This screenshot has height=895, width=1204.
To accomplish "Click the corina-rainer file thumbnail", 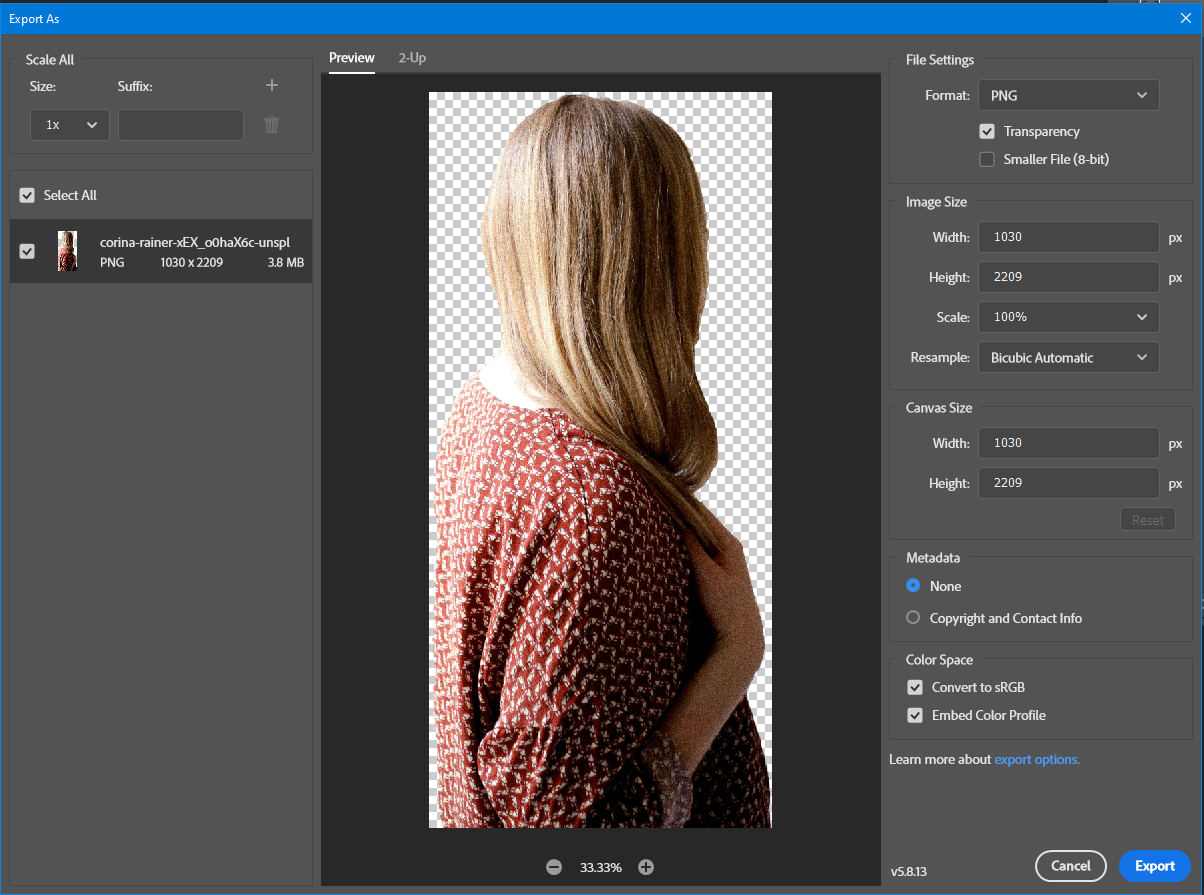I will (67, 251).
